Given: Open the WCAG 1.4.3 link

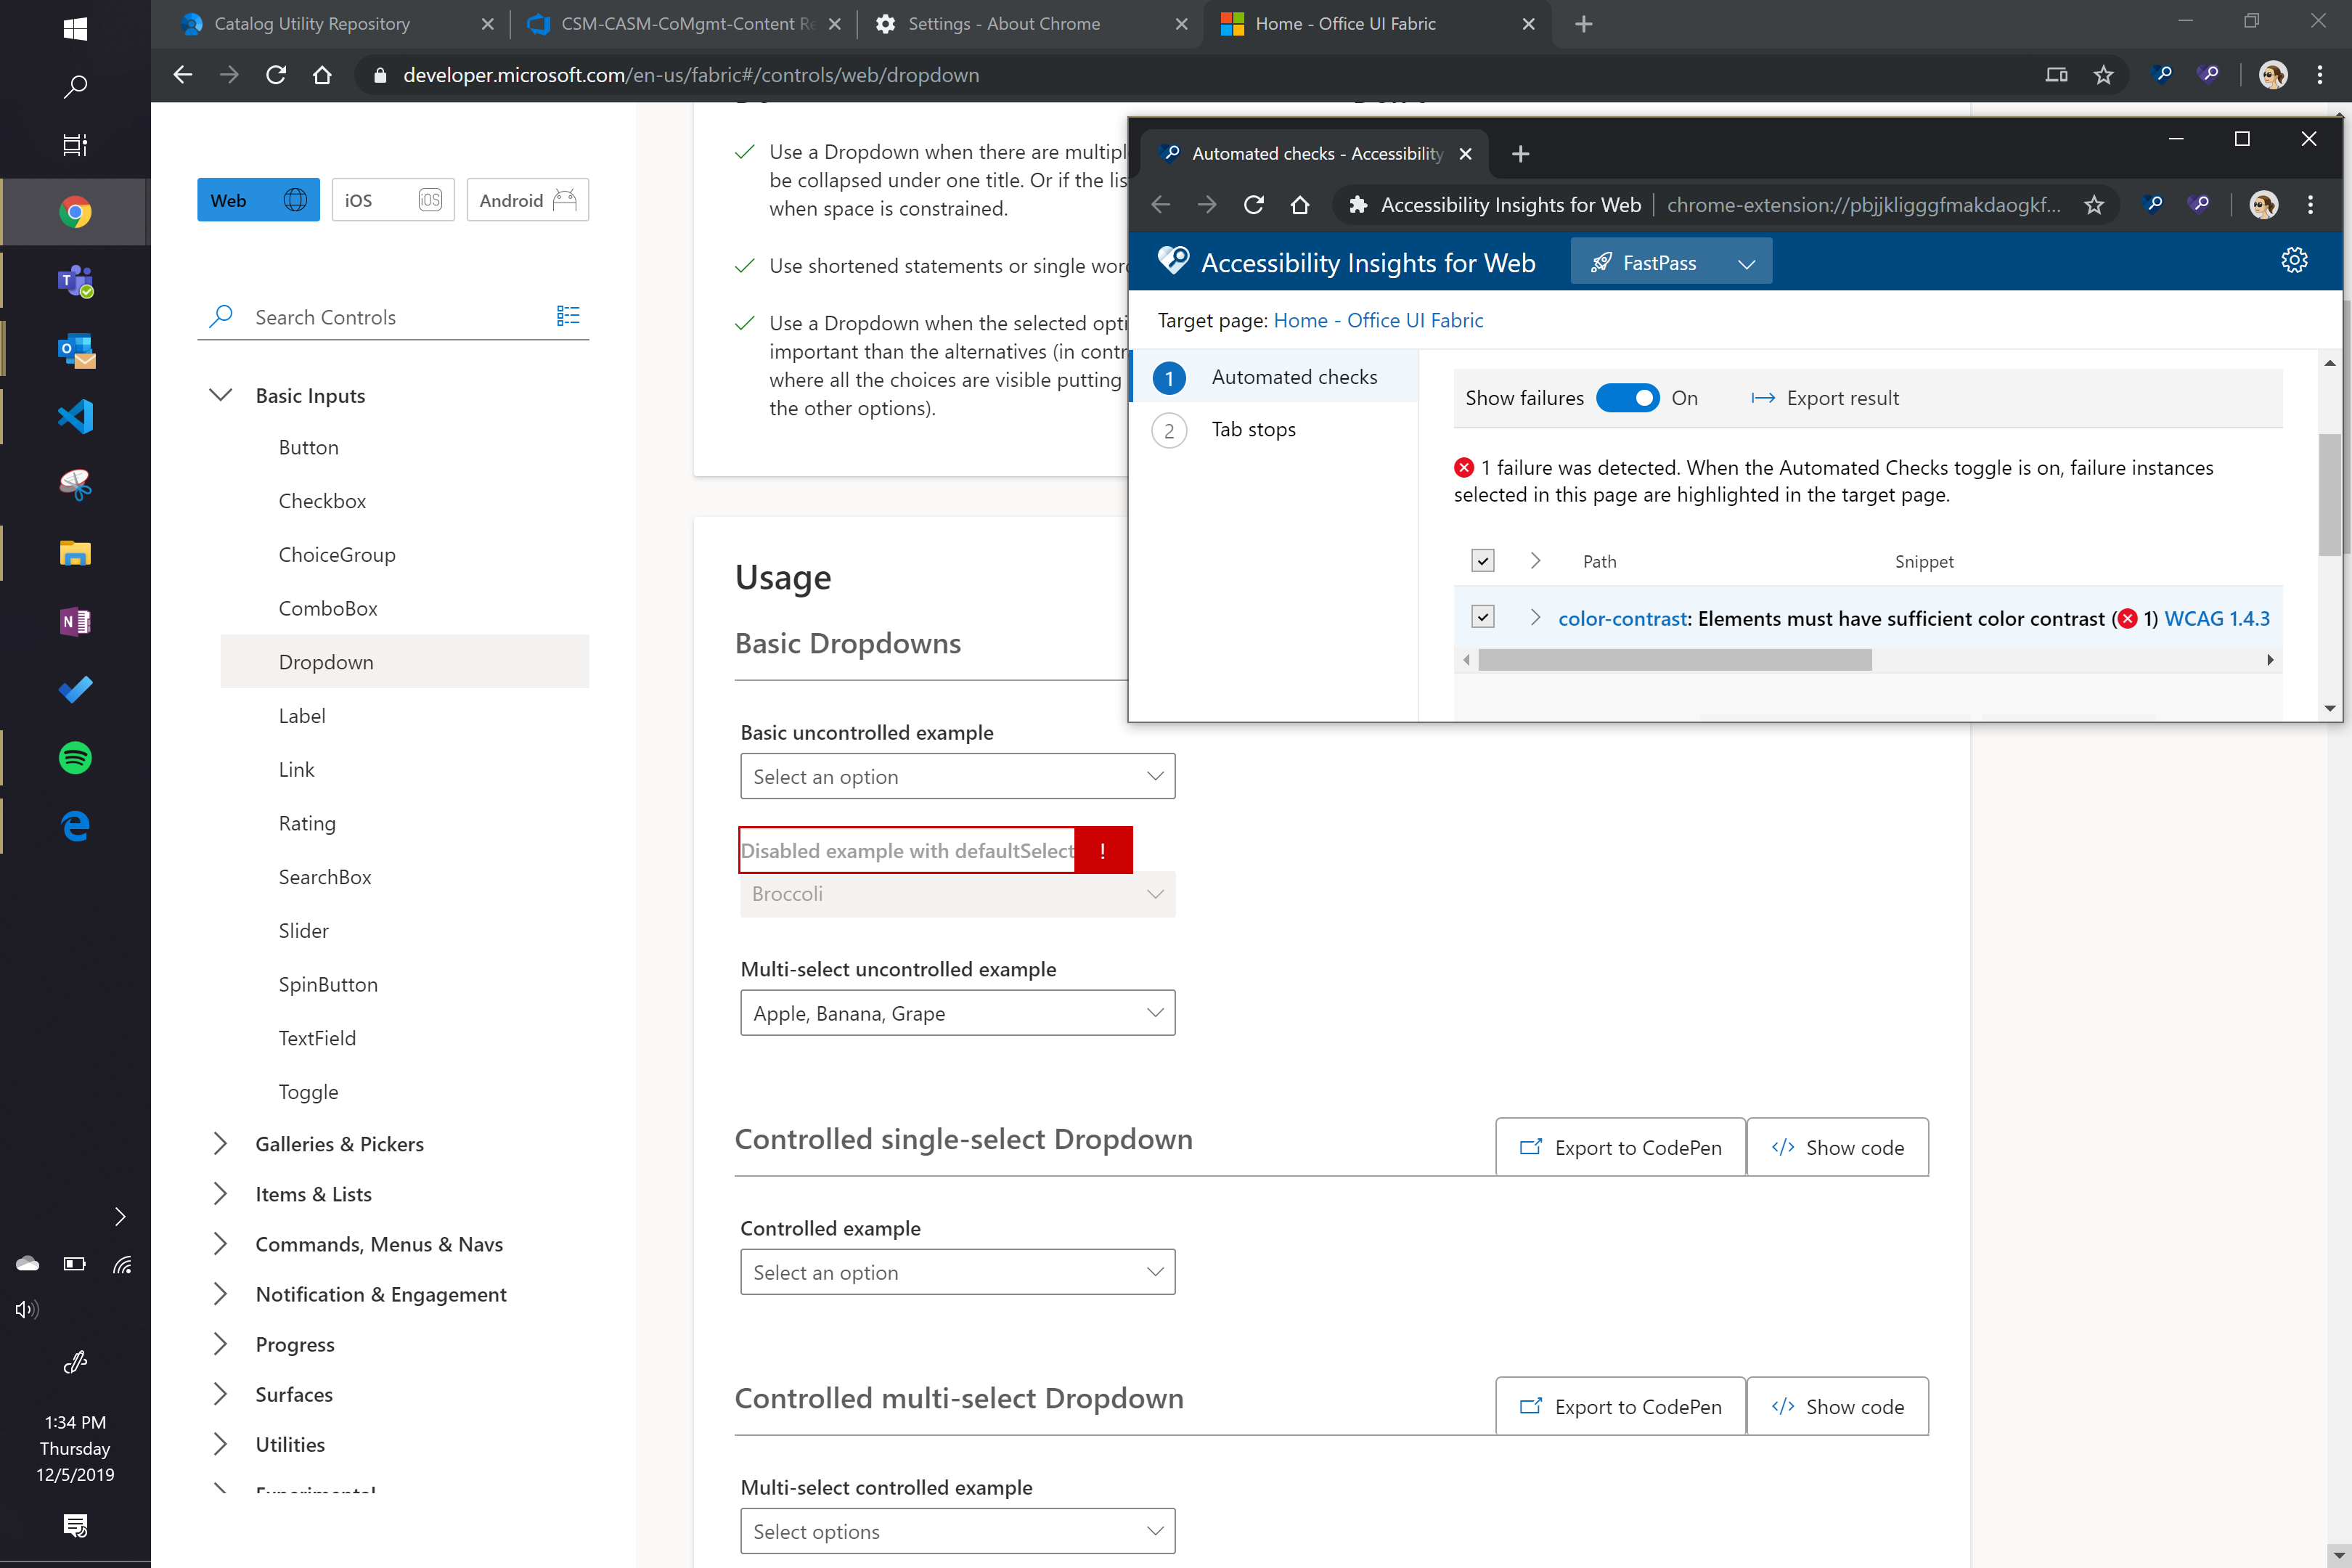Looking at the screenshot, I should pyautogui.click(x=2216, y=618).
